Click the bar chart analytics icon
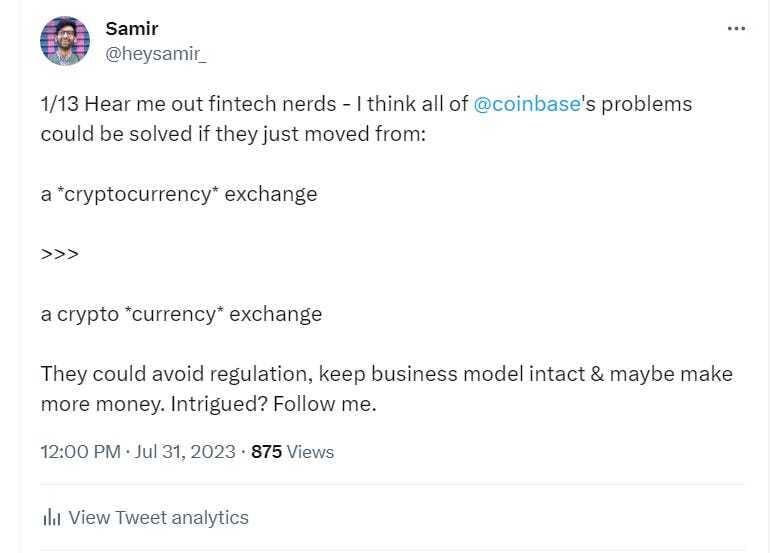The width and height of the screenshot is (770, 553). (x=52, y=517)
